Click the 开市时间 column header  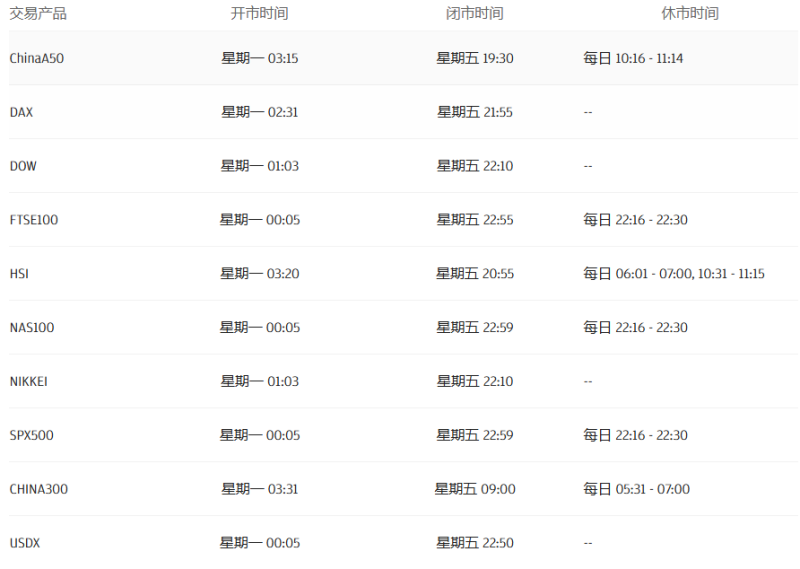(259, 13)
